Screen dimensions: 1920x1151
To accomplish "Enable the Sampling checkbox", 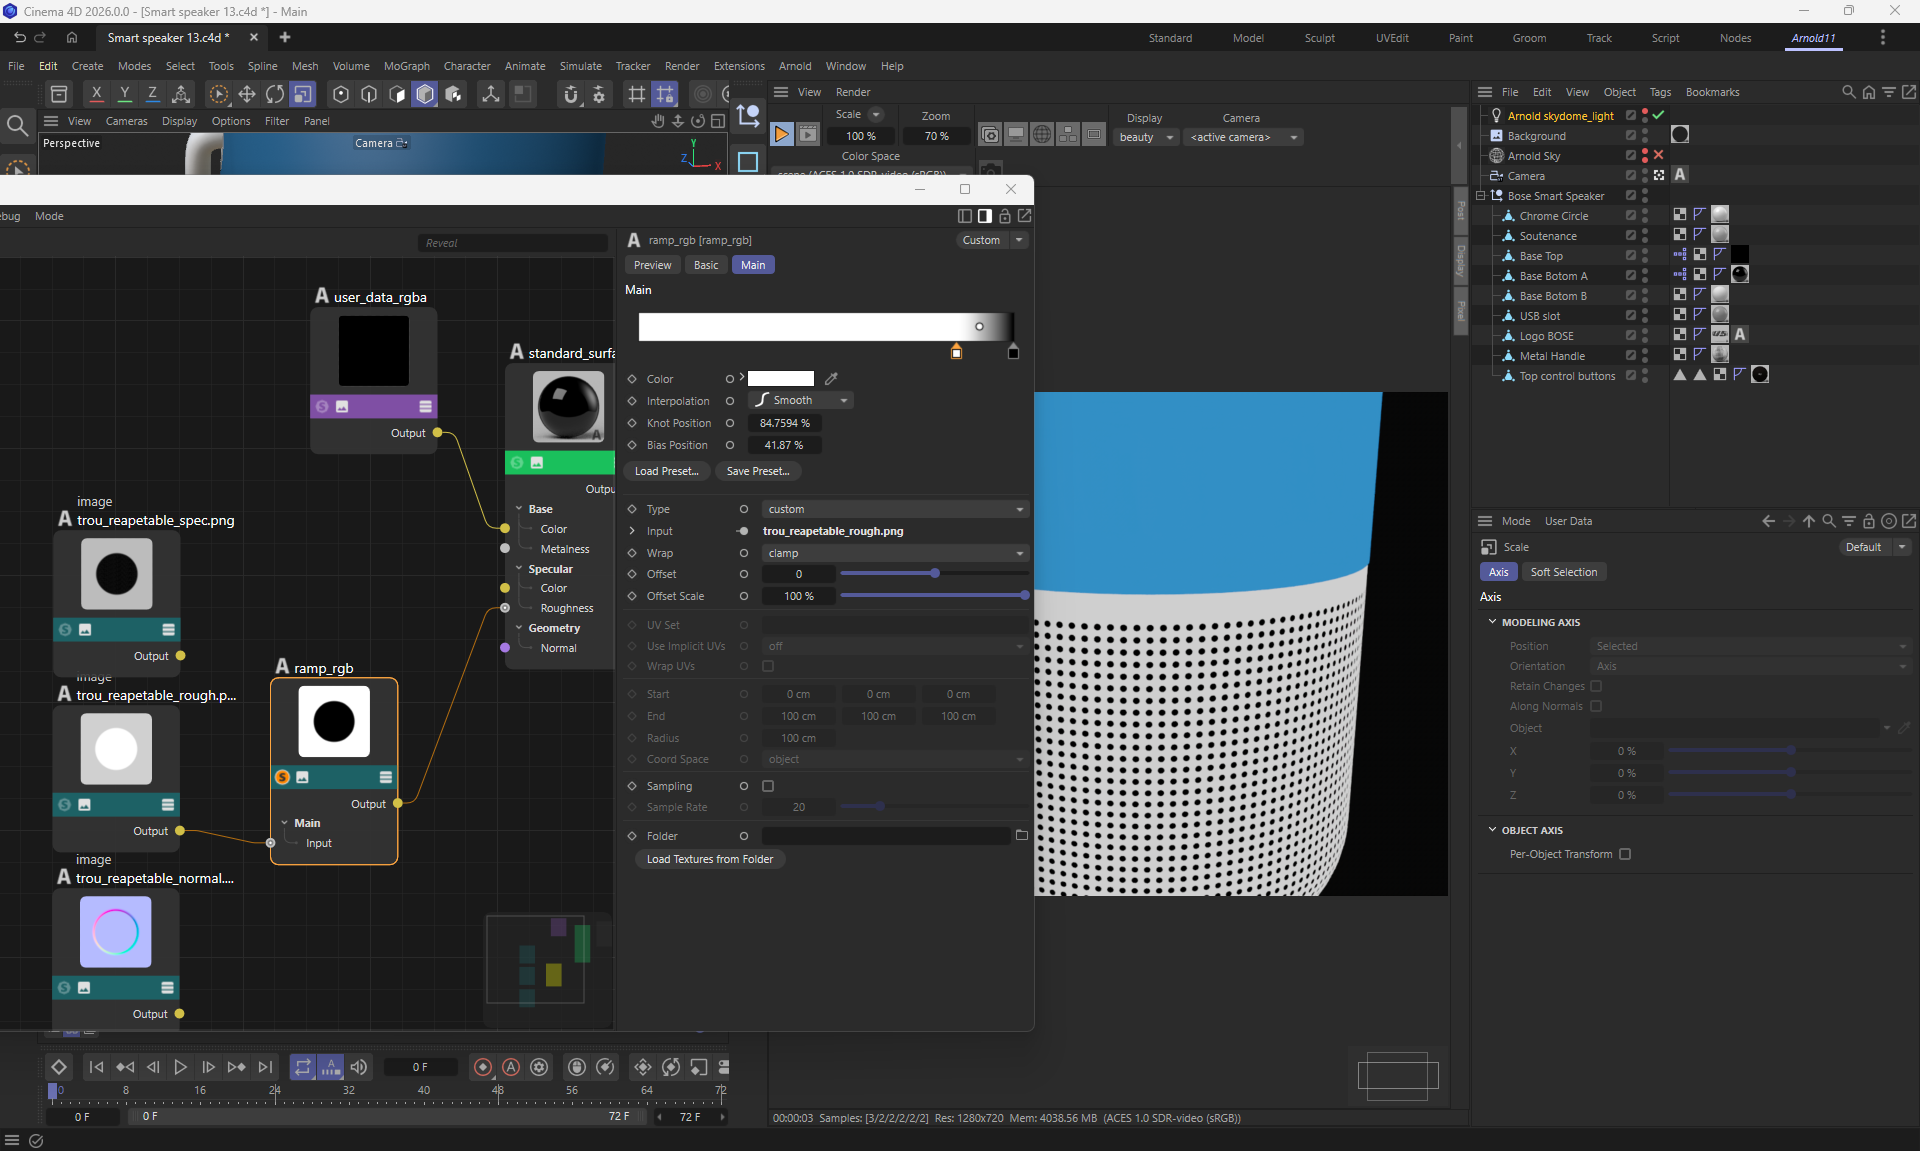I will [x=768, y=786].
